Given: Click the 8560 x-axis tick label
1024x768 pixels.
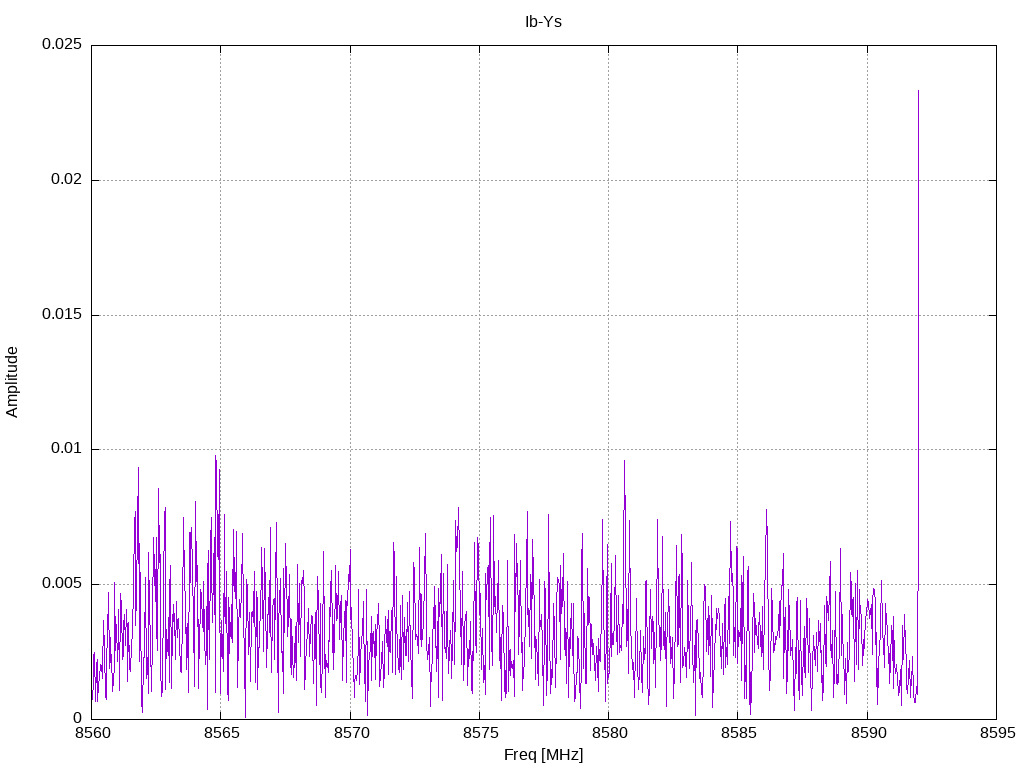Looking at the screenshot, I should pyautogui.click(x=92, y=733).
